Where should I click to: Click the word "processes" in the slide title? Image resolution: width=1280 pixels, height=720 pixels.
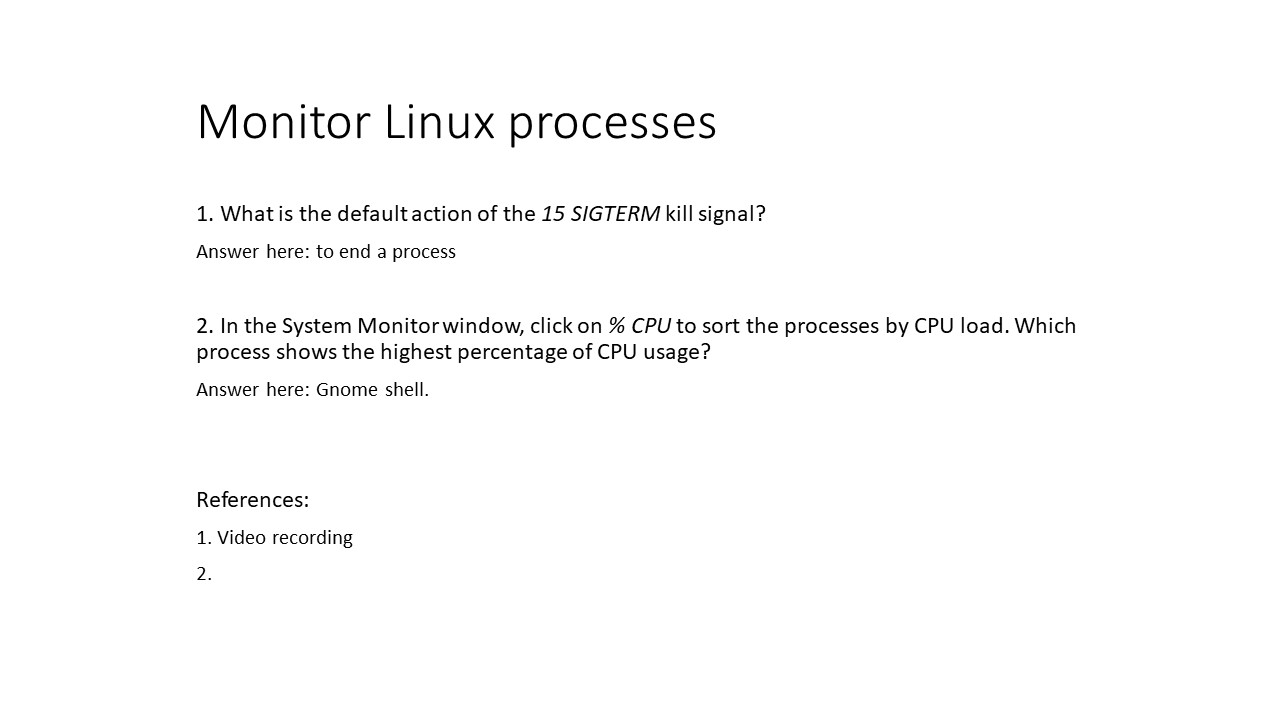612,126
